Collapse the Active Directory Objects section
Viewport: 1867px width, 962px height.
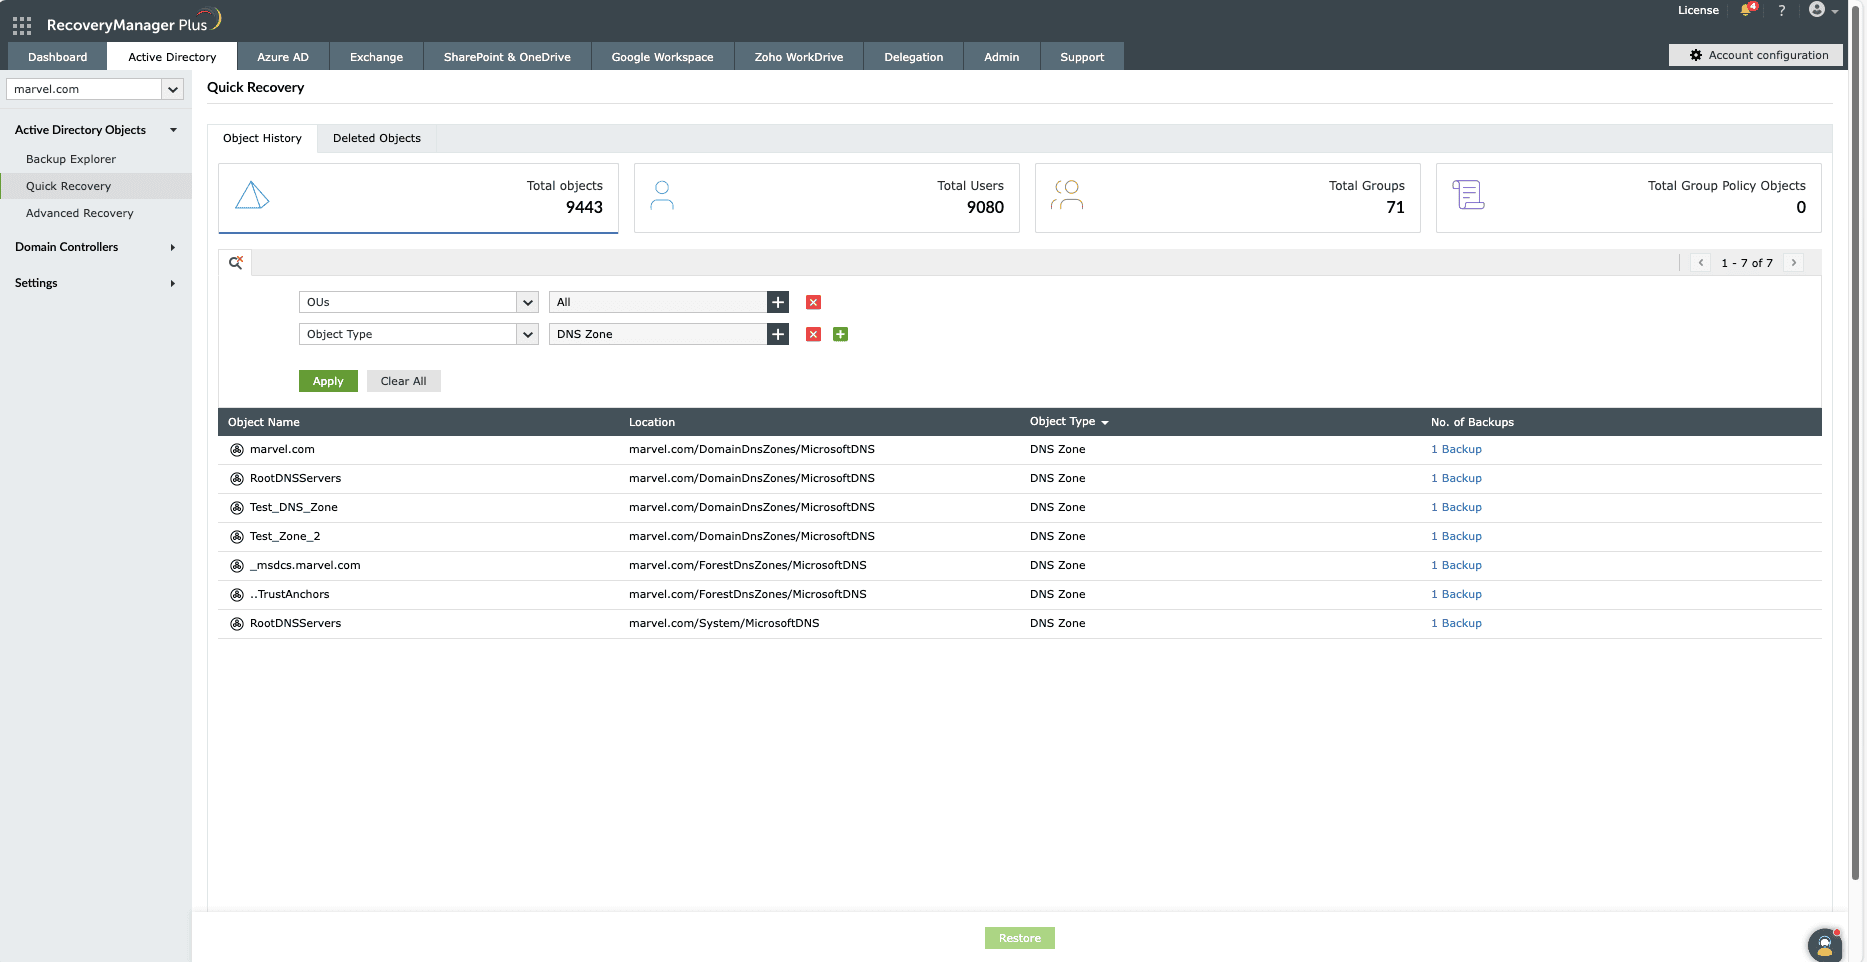click(174, 130)
